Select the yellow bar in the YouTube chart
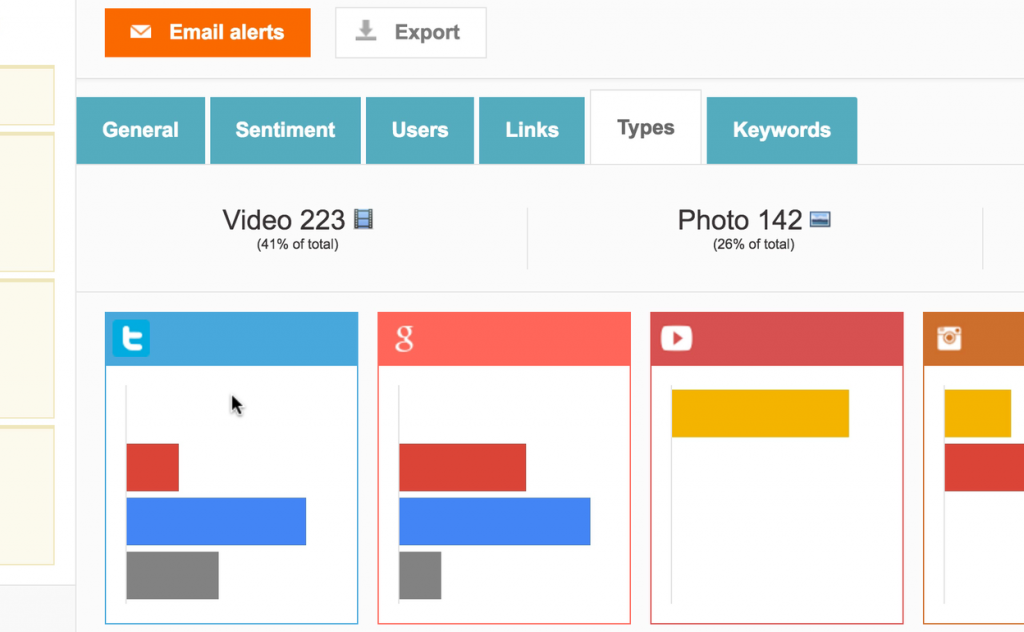This screenshot has height=632, width=1024. 760,413
